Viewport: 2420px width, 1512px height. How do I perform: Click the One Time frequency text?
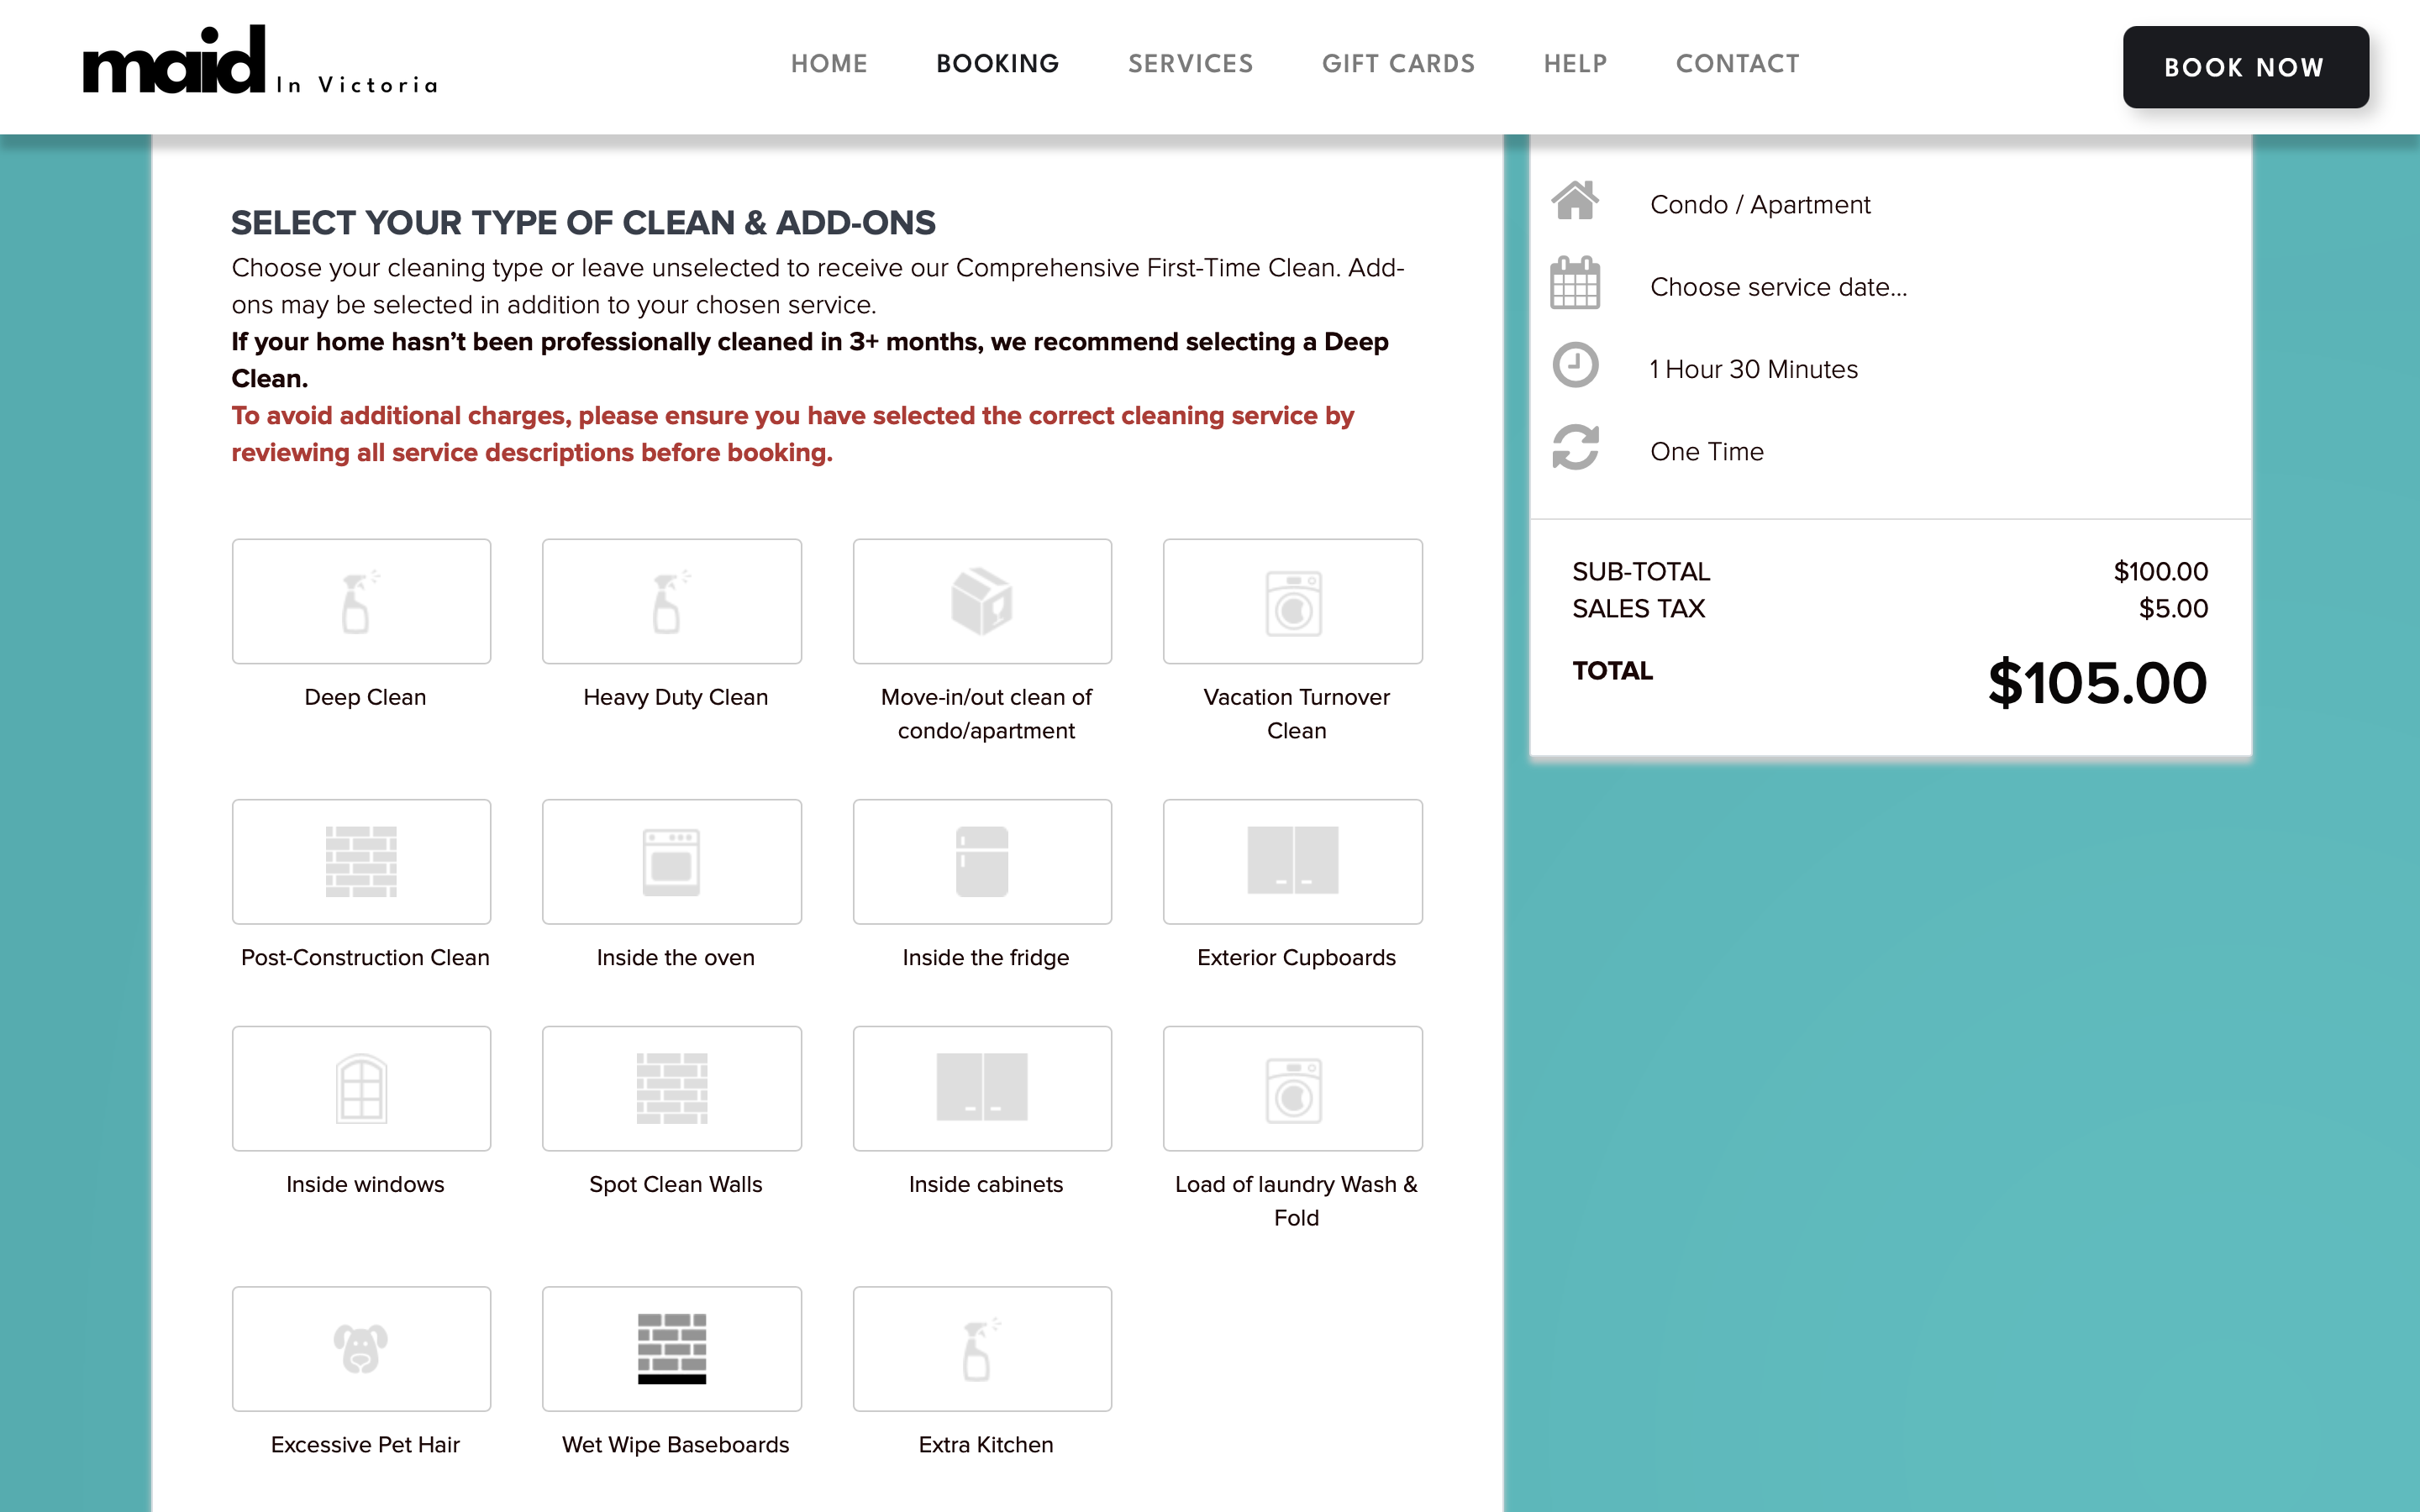coord(1706,452)
